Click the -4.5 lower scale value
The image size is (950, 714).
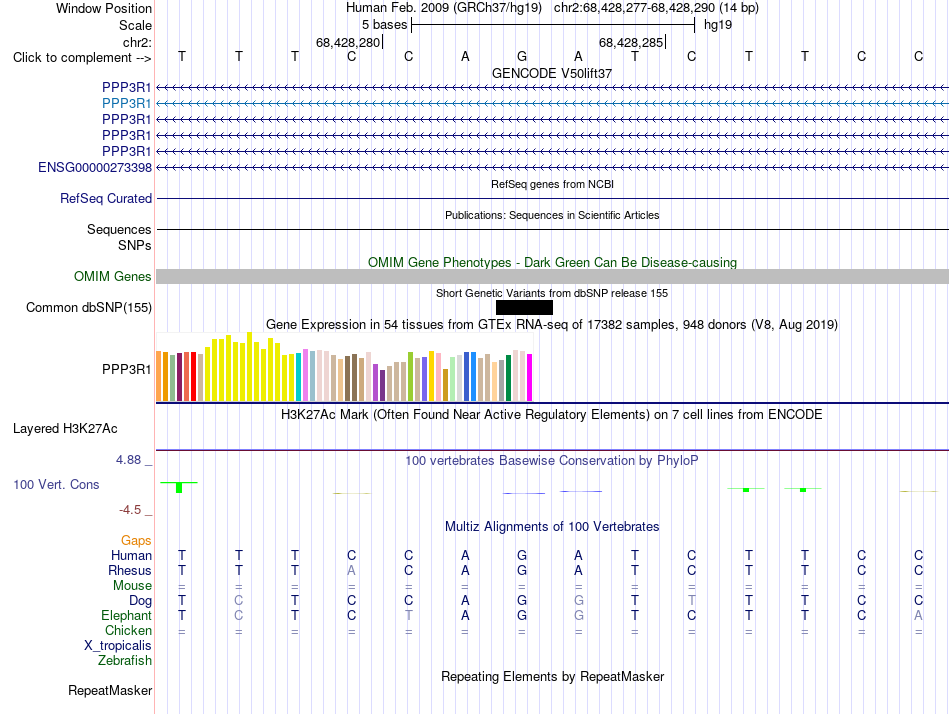[130, 510]
